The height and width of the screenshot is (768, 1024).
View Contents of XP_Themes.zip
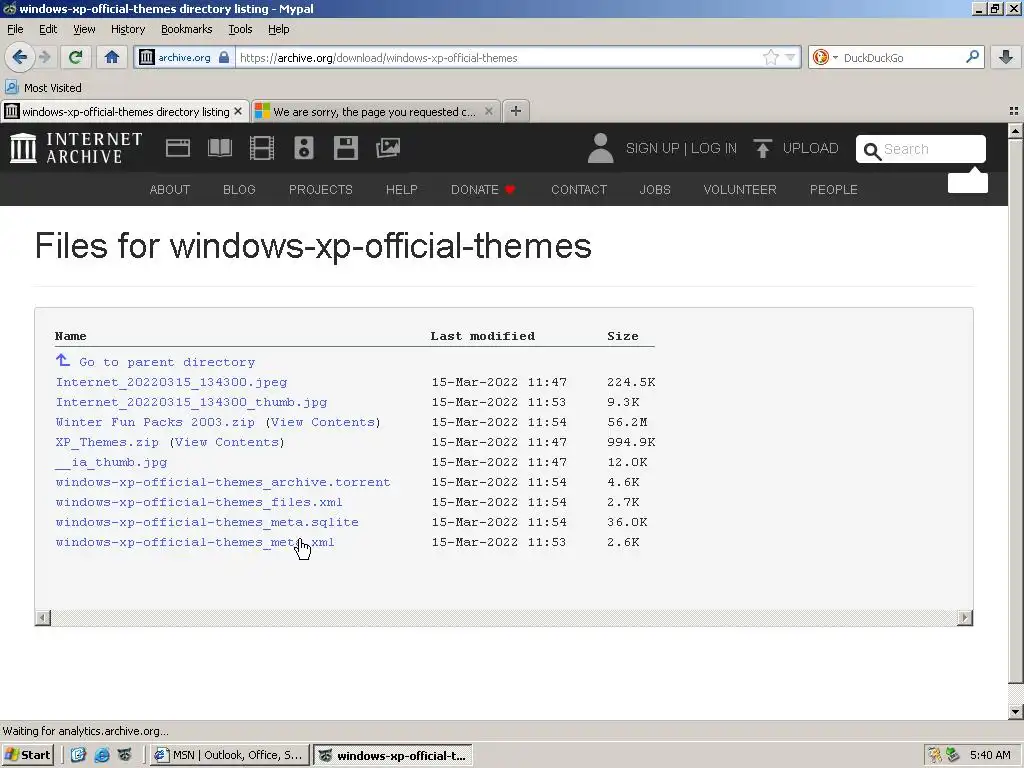[227, 442]
